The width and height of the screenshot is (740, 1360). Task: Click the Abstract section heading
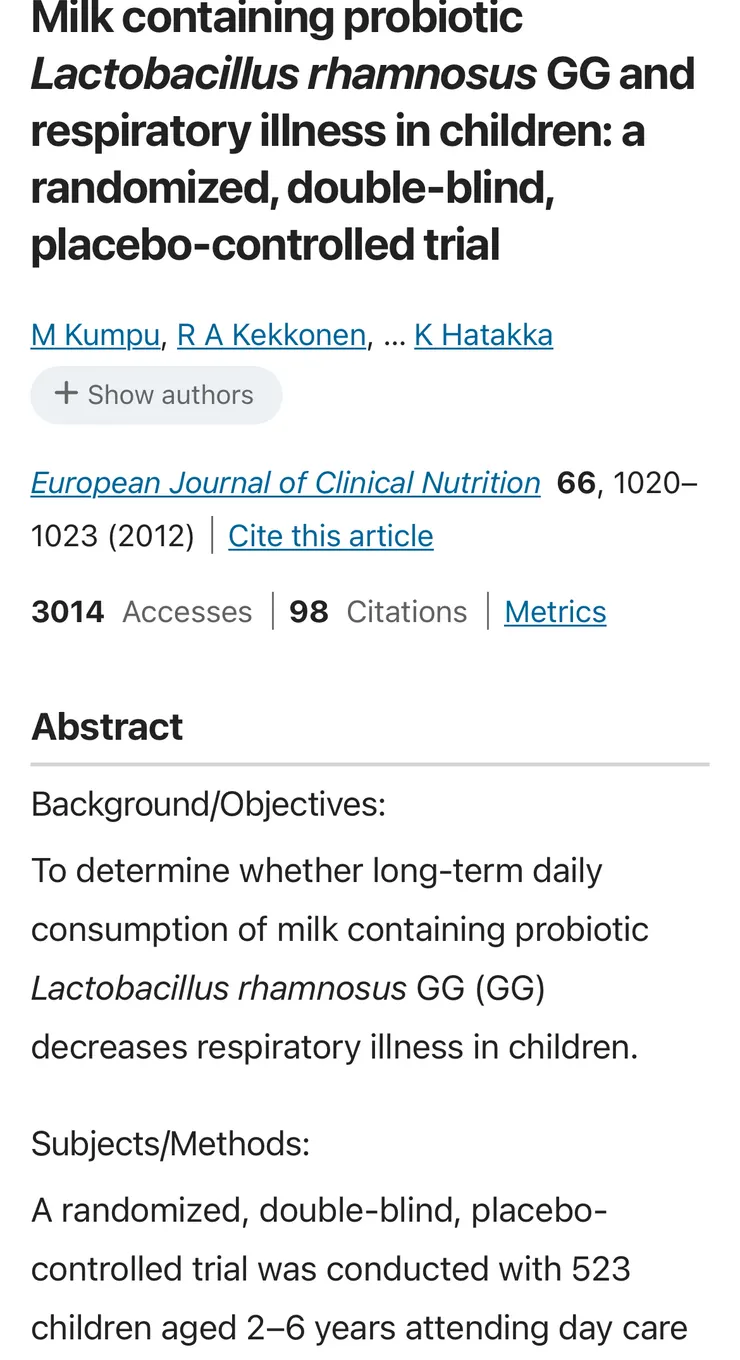[107, 727]
